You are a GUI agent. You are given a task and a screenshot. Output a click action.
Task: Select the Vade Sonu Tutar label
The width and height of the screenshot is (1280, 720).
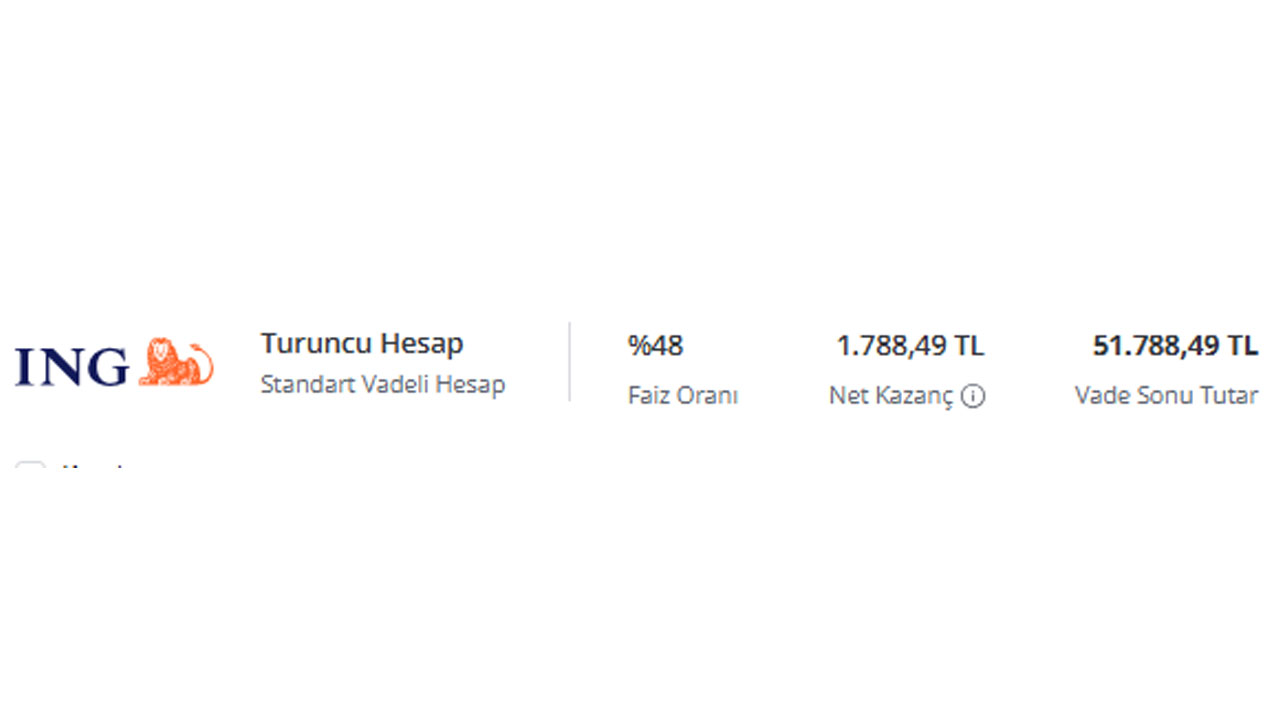[1167, 395]
